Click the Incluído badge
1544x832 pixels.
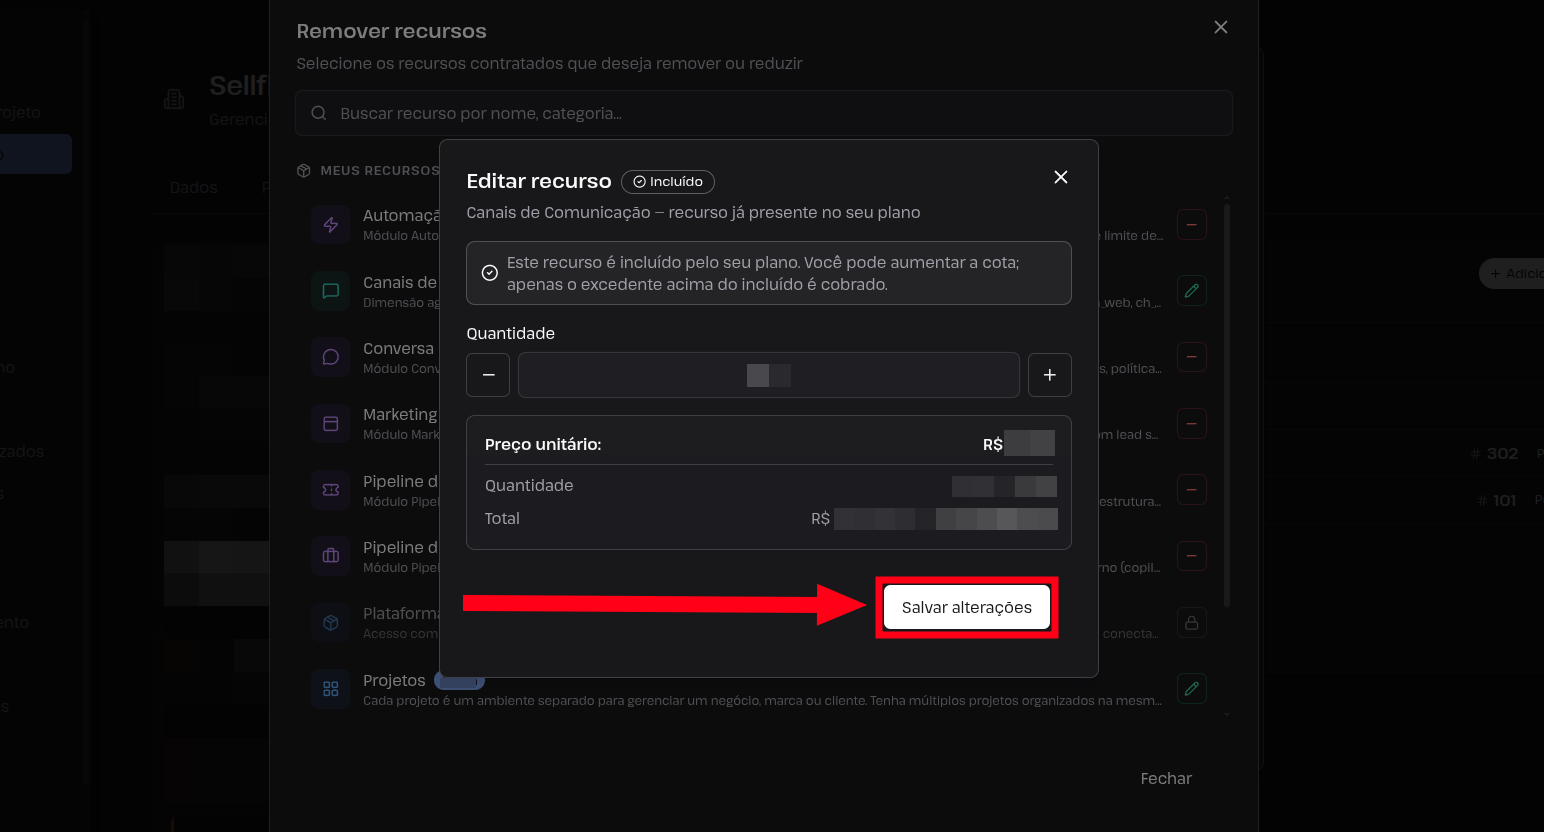(x=668, y=182)
